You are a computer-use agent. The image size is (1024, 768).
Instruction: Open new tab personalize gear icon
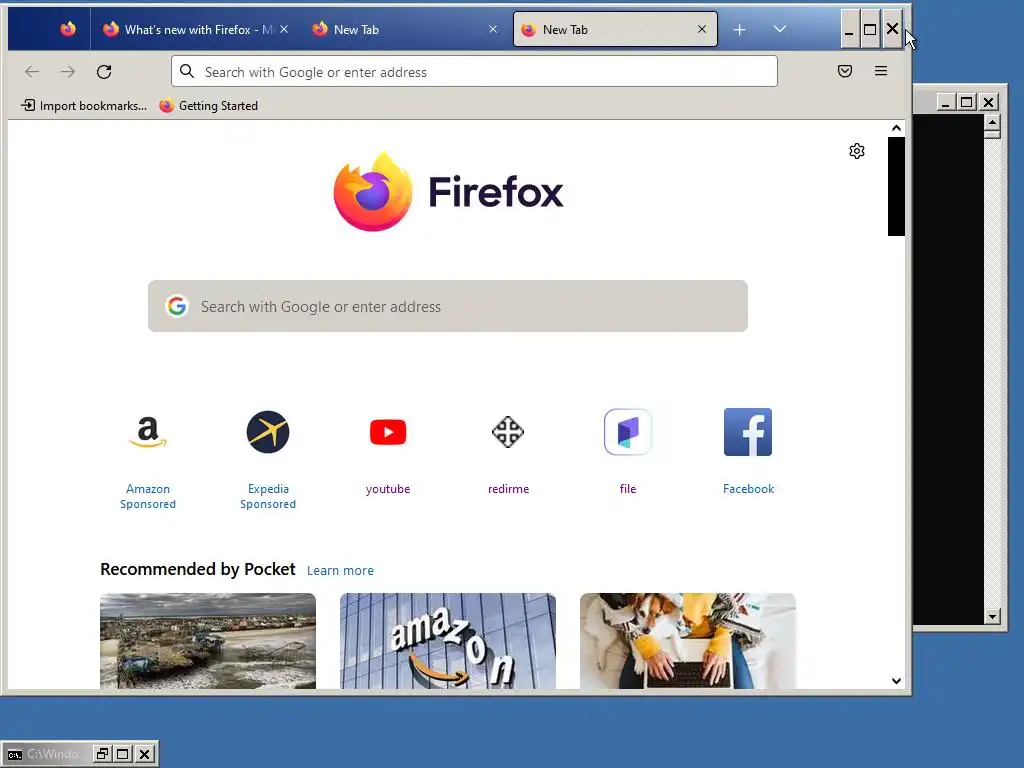[857, 152]
